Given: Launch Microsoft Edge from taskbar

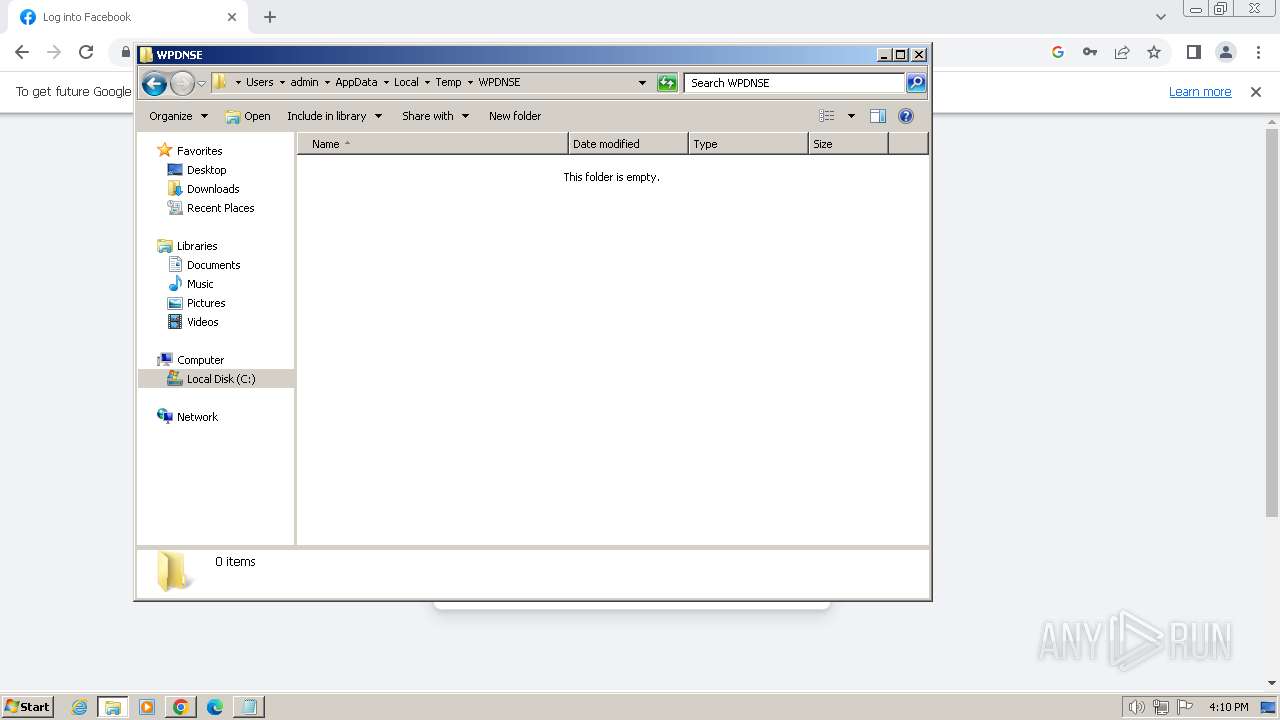Looking at the screenshot, I should click(x=215, y=707).
